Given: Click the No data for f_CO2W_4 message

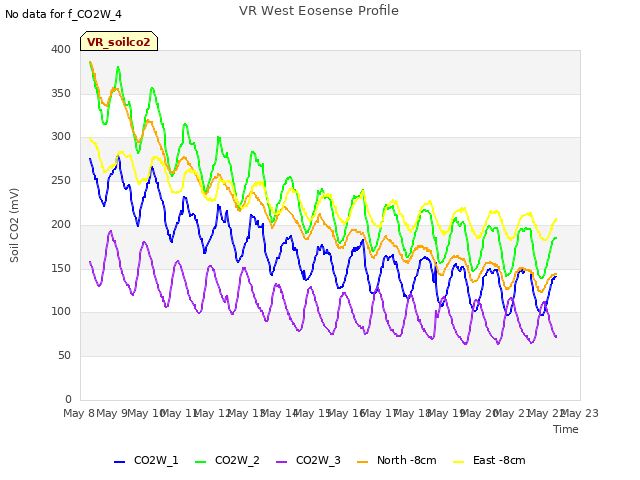Looking at the screenshot, I should point(63,14).
